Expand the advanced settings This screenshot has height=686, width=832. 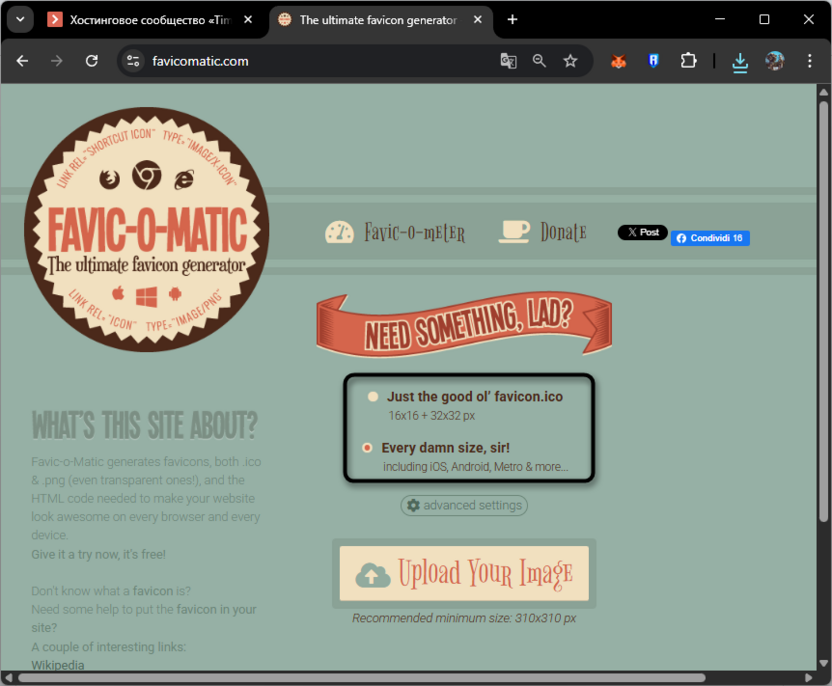point(464,505)
